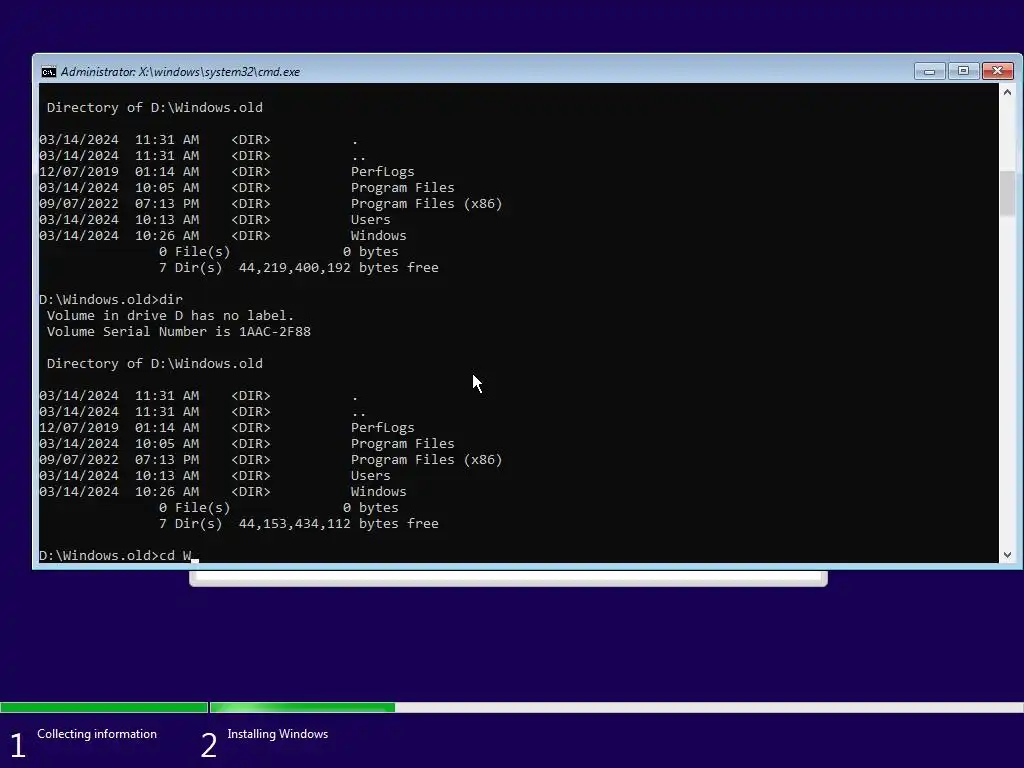
Task: Click the 'D:\Windows.old>dir' command line
Action: [x=111, y=300]
